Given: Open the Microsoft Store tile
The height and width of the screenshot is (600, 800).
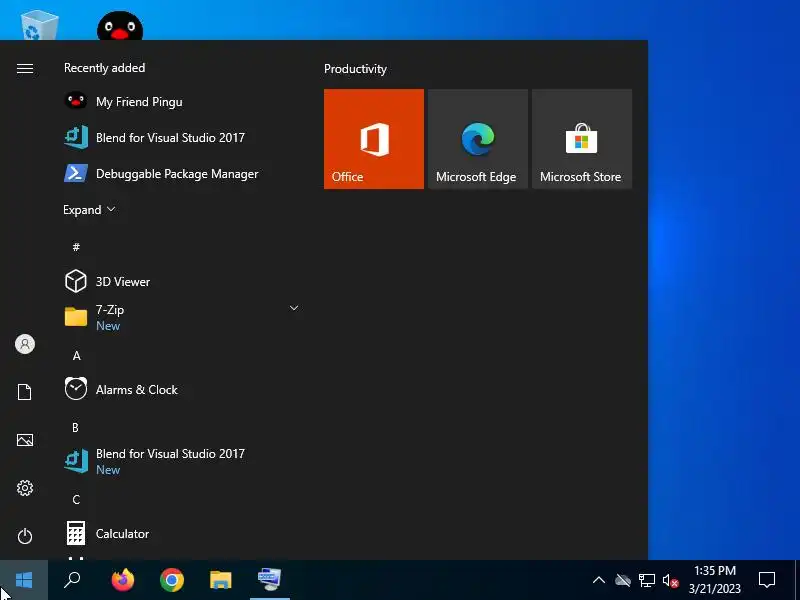Looking at the screenshot, I should pyautogui.click(x=582, y=139).
